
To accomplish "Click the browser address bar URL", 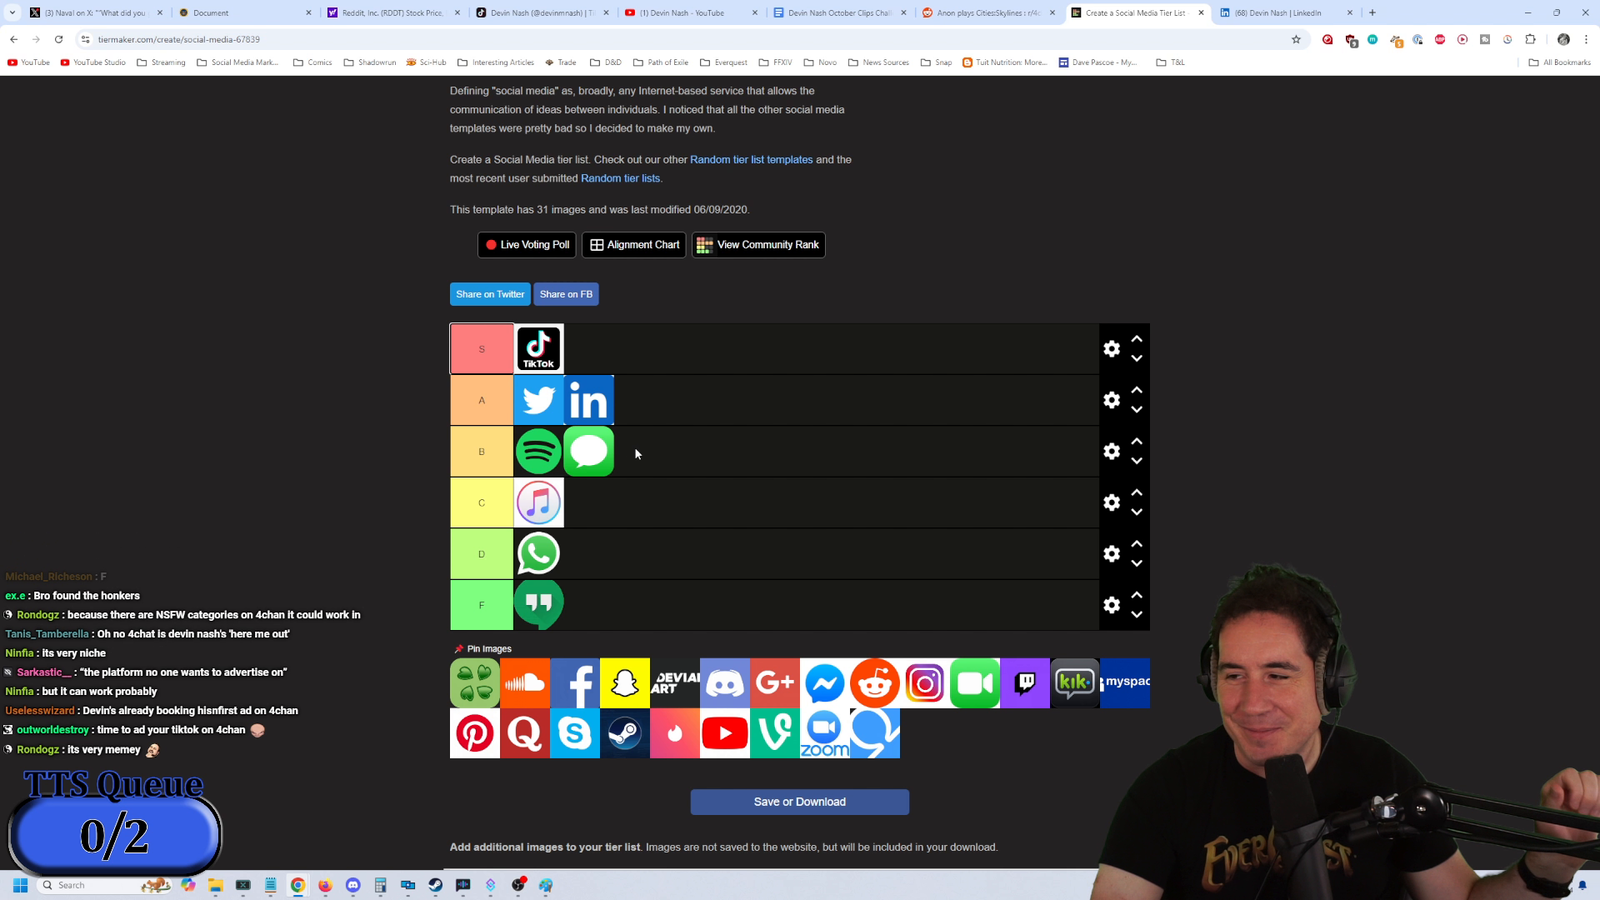I will pos(179,39).
